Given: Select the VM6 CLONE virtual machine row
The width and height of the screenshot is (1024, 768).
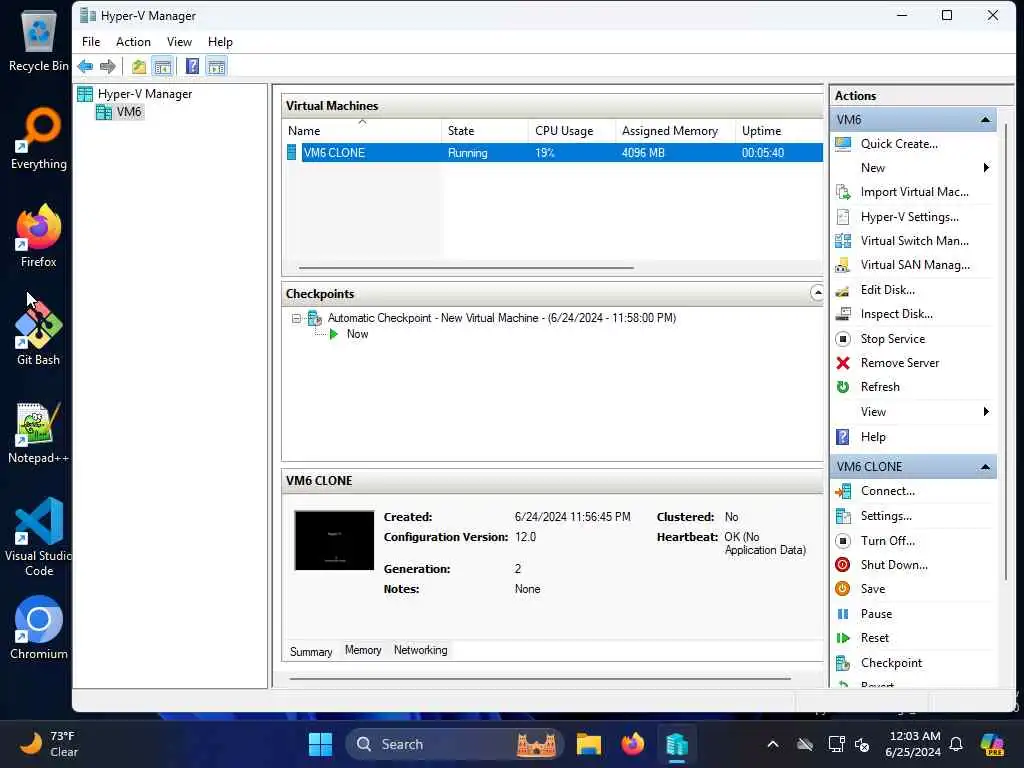Looking at the screenshot, I should click(x=554, y=153).
